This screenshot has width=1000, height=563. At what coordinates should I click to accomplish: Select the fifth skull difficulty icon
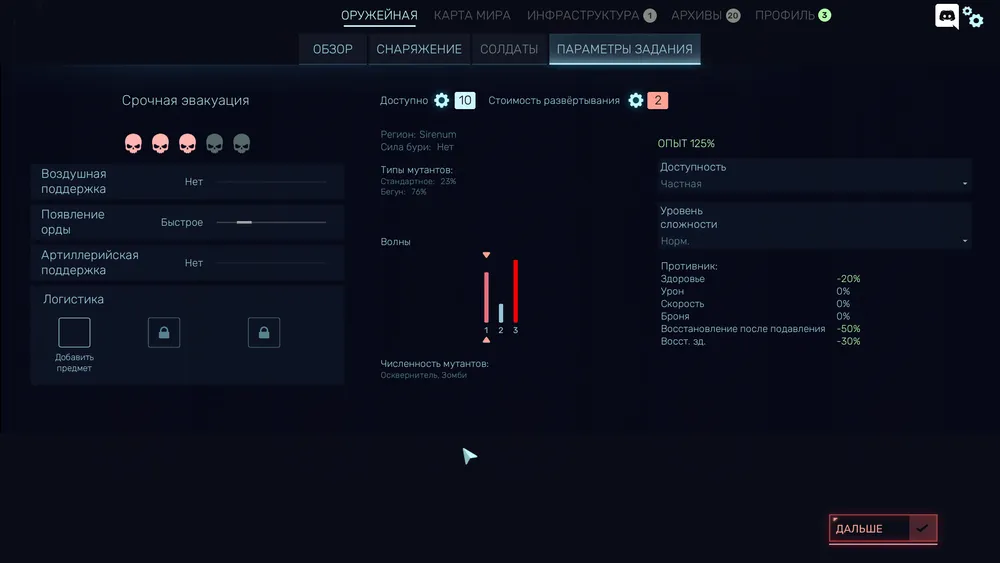tap(242, 143)
